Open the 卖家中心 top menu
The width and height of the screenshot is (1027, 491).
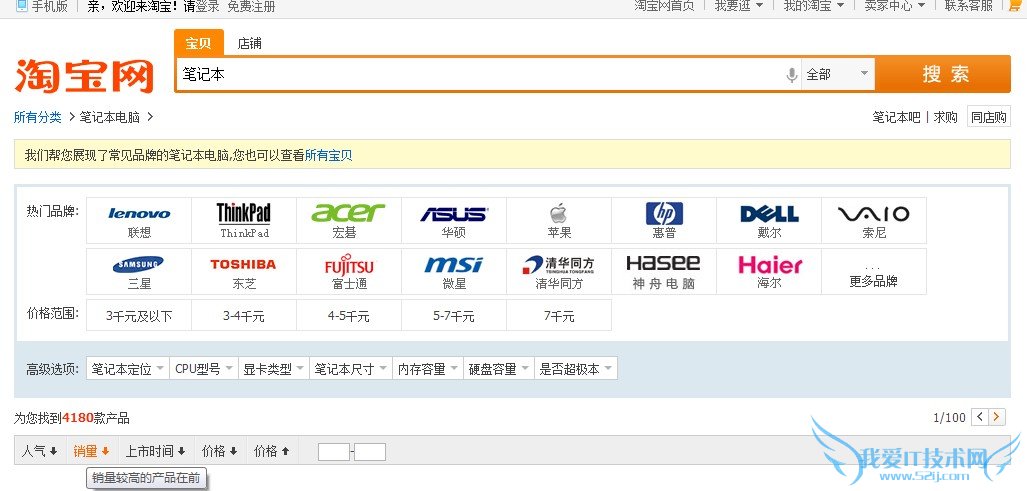coord(894,6)
